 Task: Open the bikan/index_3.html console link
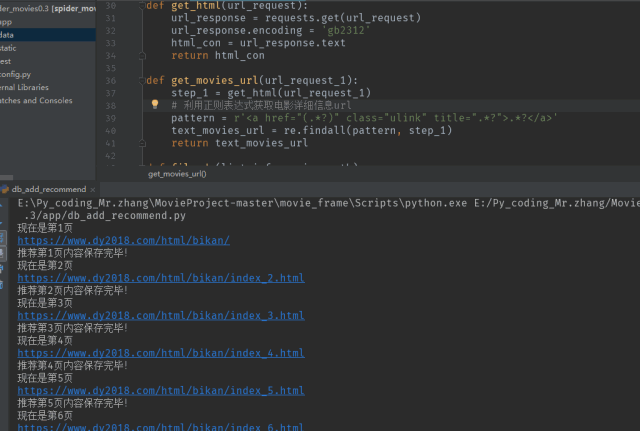coord(161,315)
